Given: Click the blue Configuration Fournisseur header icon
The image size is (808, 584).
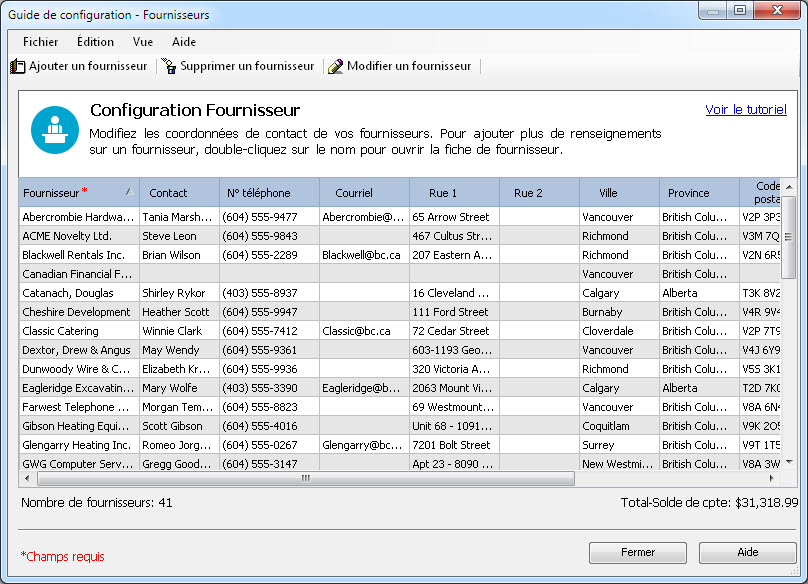Looking at the screenshot, I should coord(55,129).
